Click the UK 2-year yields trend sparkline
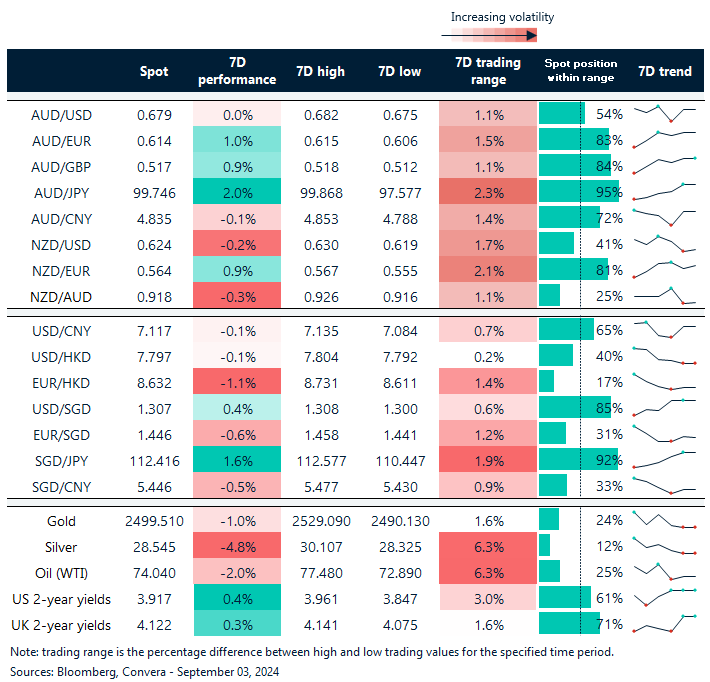710x682 pixels. (663, 624)
